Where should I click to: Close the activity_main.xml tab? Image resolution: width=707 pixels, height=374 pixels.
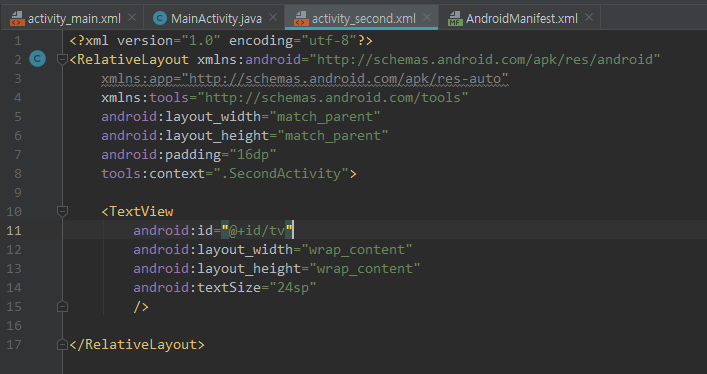click(x=132, y=18)
